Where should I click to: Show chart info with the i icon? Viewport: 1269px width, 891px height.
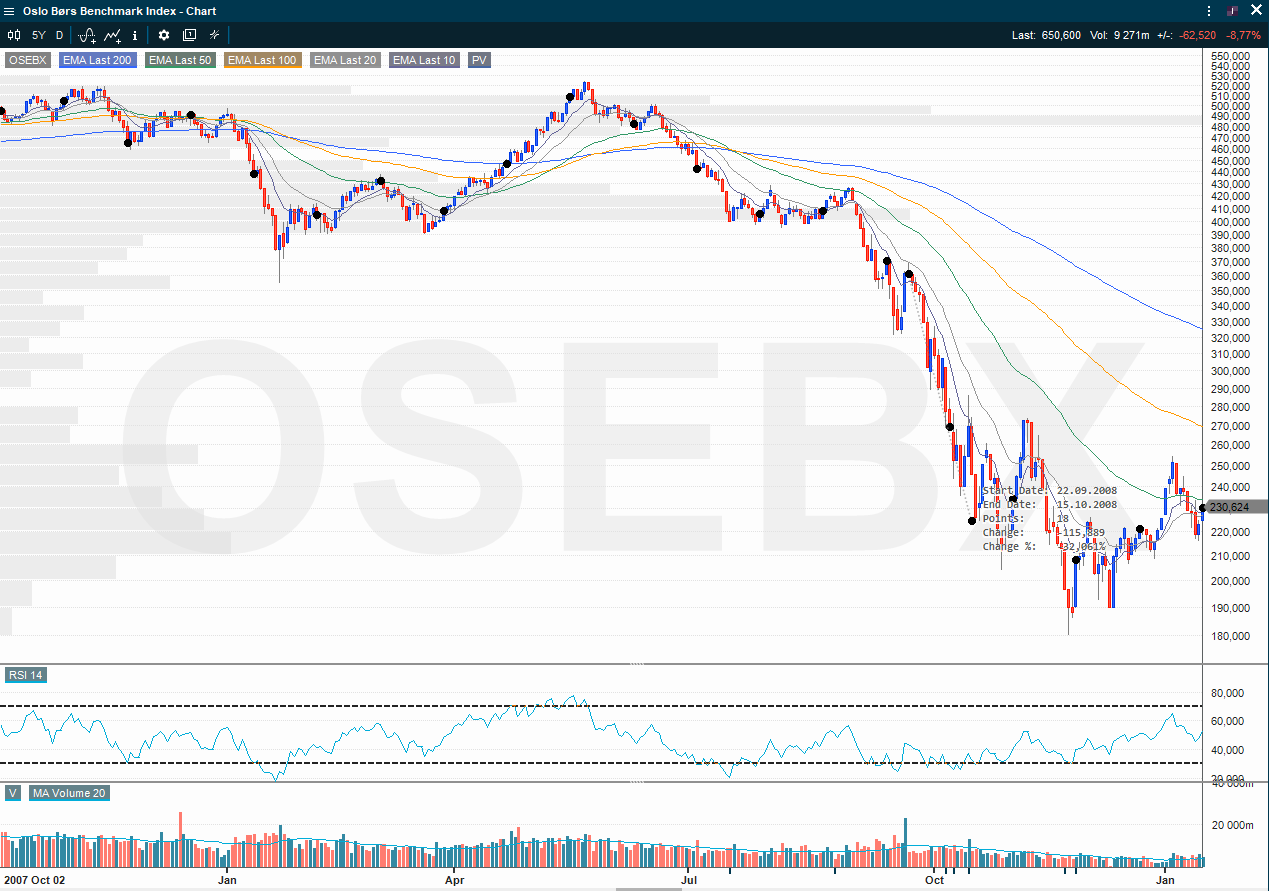pos(135,35)
